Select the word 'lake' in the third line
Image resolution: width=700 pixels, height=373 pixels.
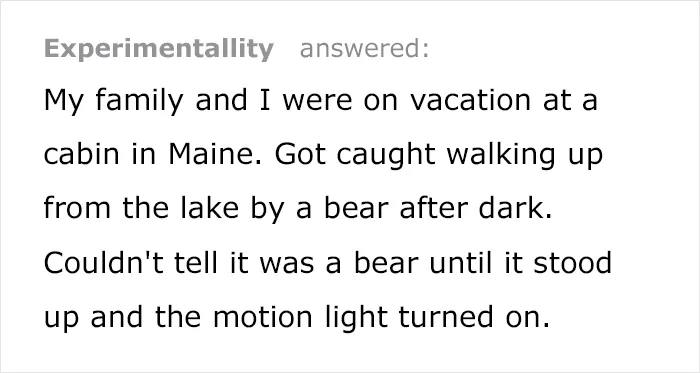click(209, 208)
